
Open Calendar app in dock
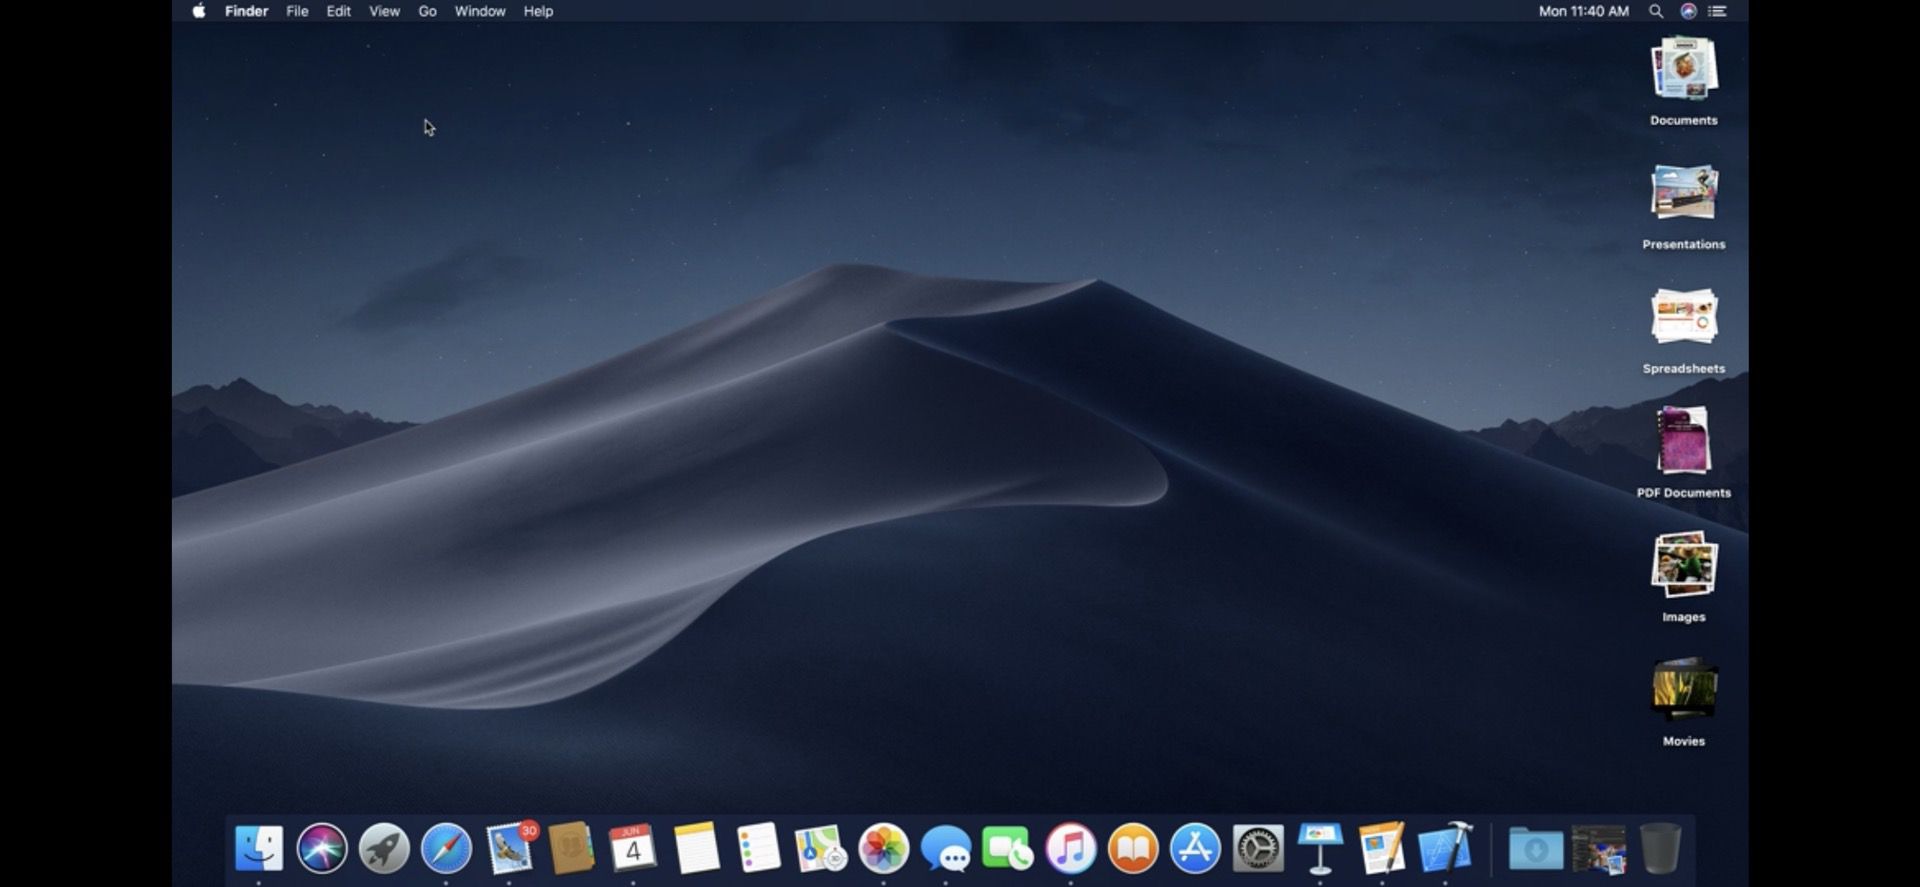[x=633, y=848]
